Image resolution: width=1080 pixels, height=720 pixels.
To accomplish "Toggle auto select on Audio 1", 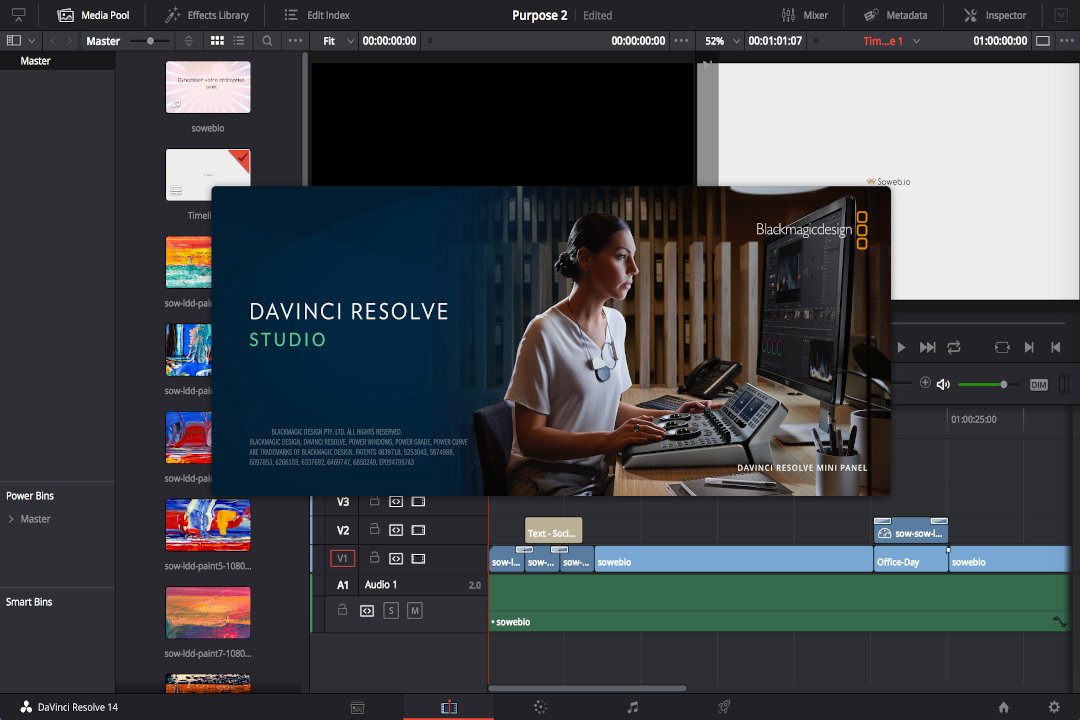I will tap(367, 610).
